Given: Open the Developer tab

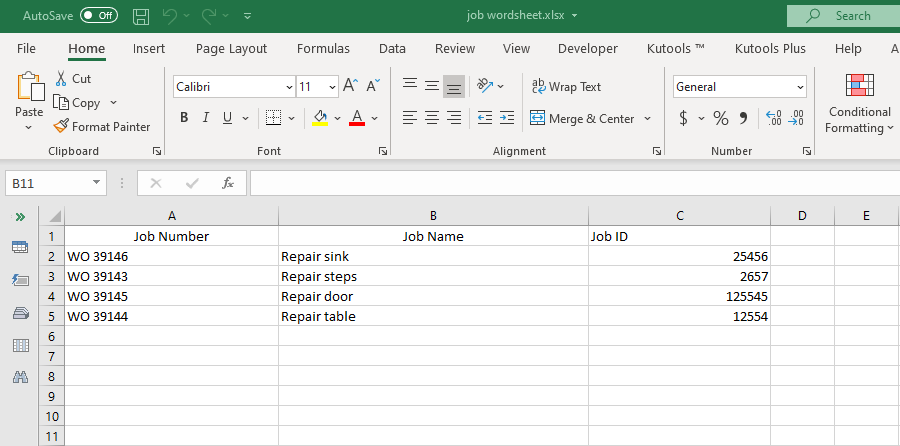Looking at the screenshot, I should 588,49.
